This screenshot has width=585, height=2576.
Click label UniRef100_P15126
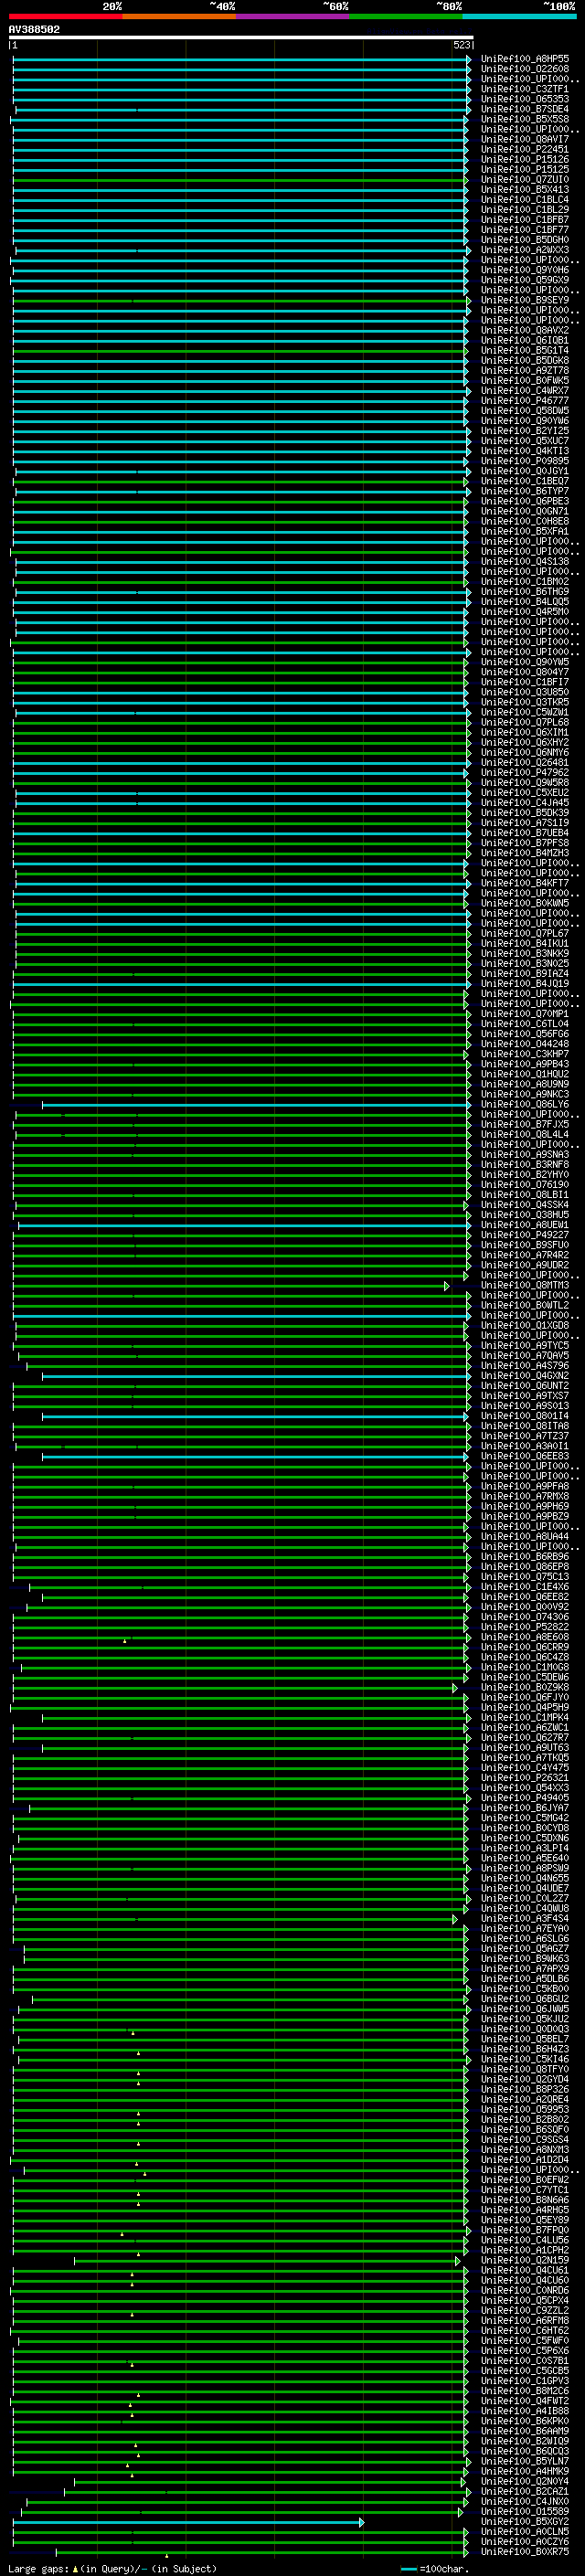(525, 159)
